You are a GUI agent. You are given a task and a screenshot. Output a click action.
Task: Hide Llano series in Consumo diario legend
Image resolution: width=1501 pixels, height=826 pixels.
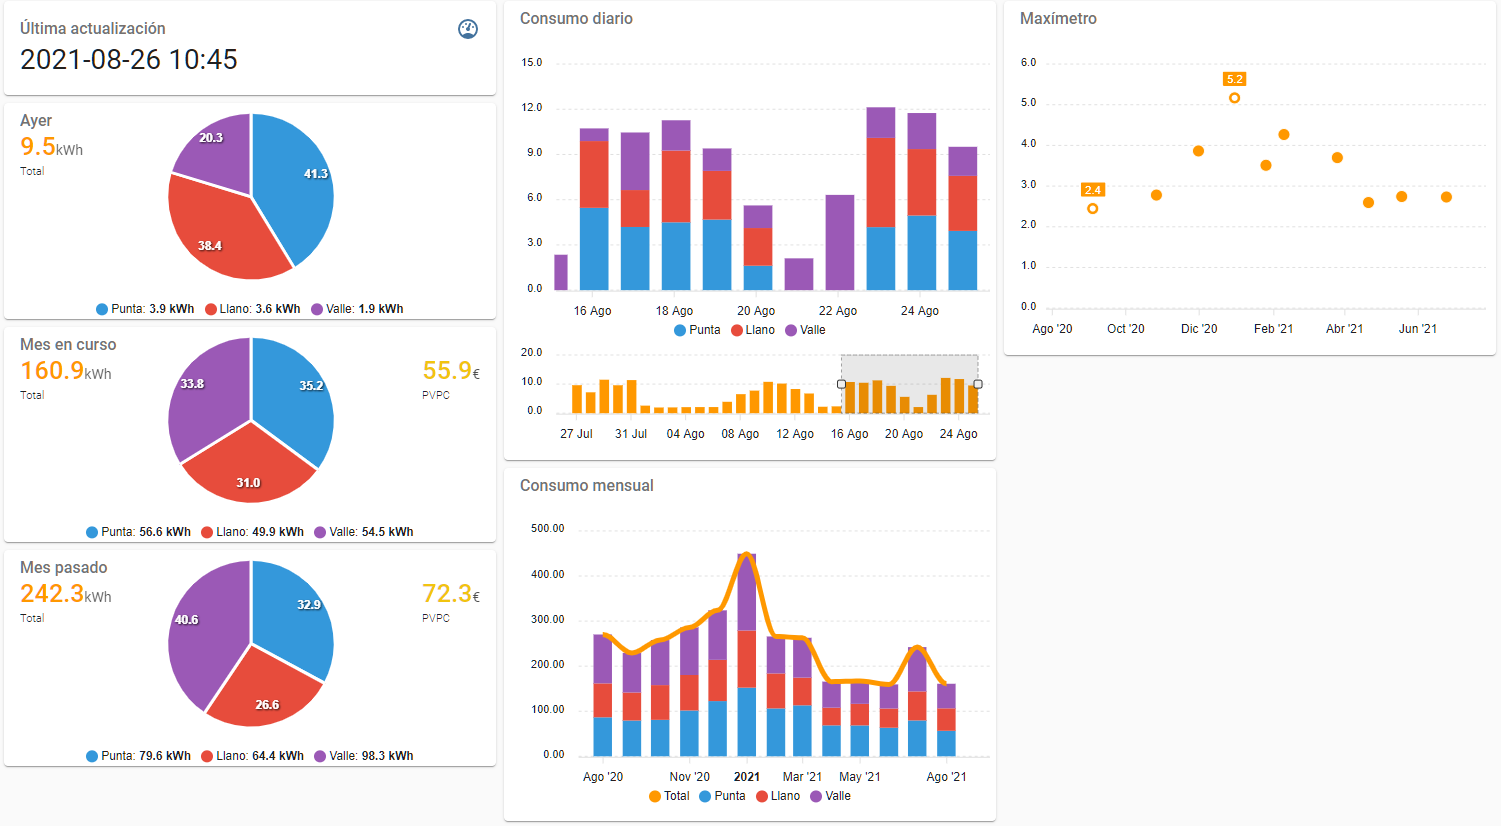click(x=753, y=330)
